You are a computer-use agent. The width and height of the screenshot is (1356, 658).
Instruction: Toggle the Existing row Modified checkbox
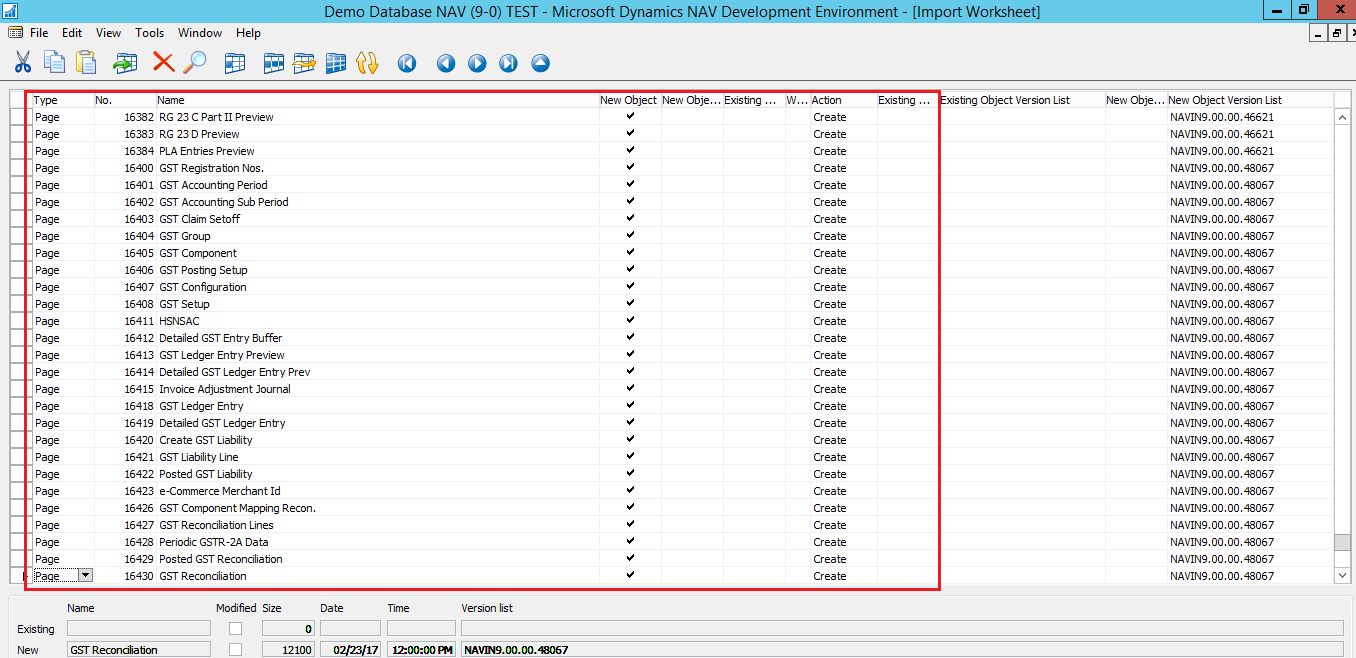click(x=235, y=629)
